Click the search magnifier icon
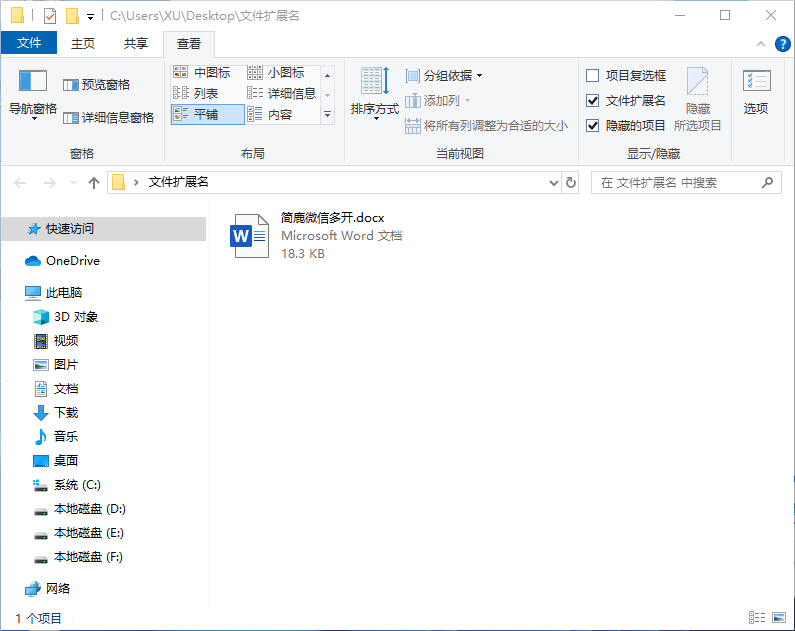The image size is (795, 631). click(768, 182)
